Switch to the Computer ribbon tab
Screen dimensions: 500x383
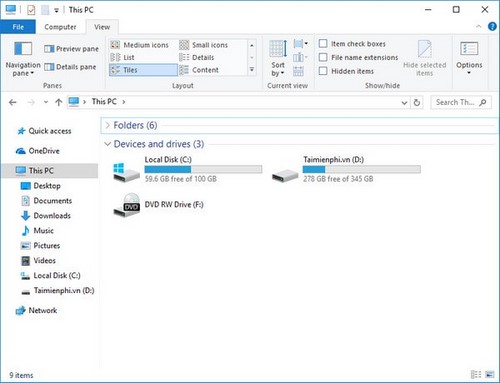coord(60,27)
